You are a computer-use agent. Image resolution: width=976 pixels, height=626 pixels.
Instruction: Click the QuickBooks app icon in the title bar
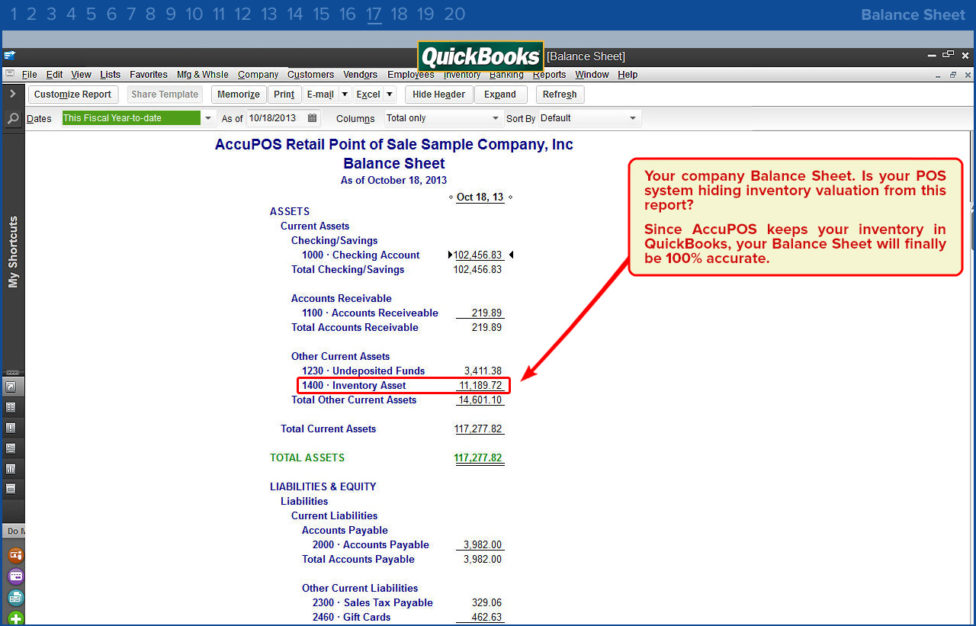[9, 55]
